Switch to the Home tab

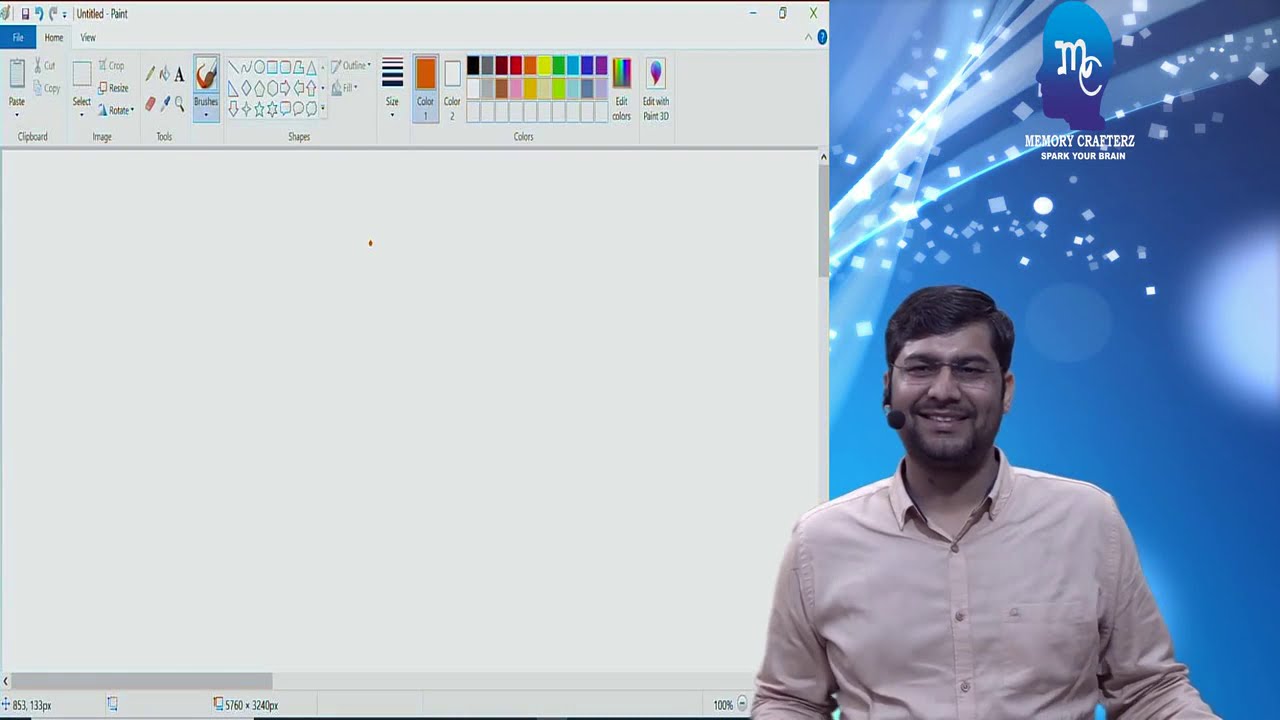pos(54,38)
